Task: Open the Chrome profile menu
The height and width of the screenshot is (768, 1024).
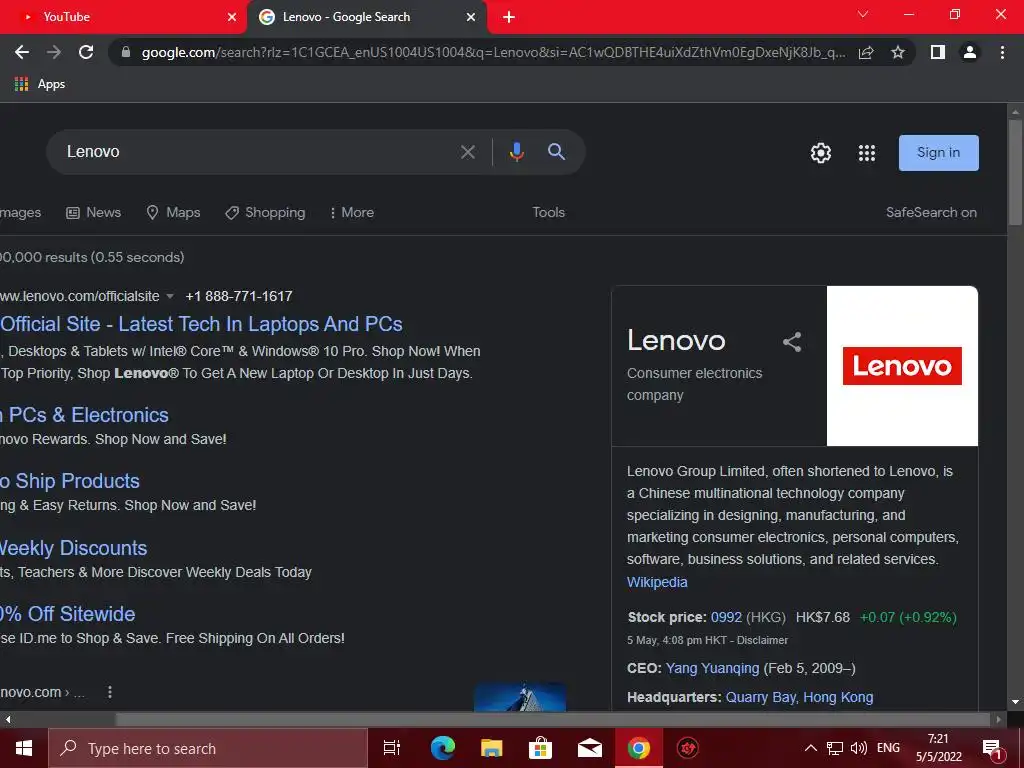Action: tap(970, 52)
